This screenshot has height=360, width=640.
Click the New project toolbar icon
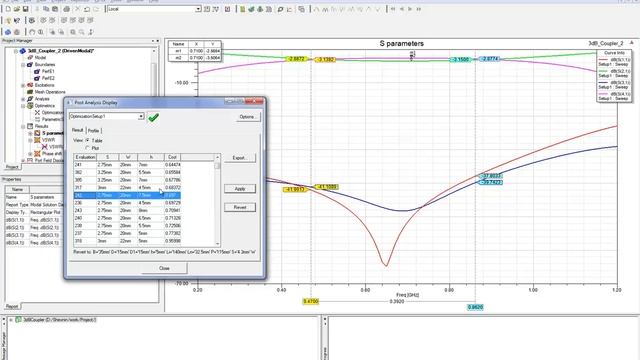(x=8, y=9)
